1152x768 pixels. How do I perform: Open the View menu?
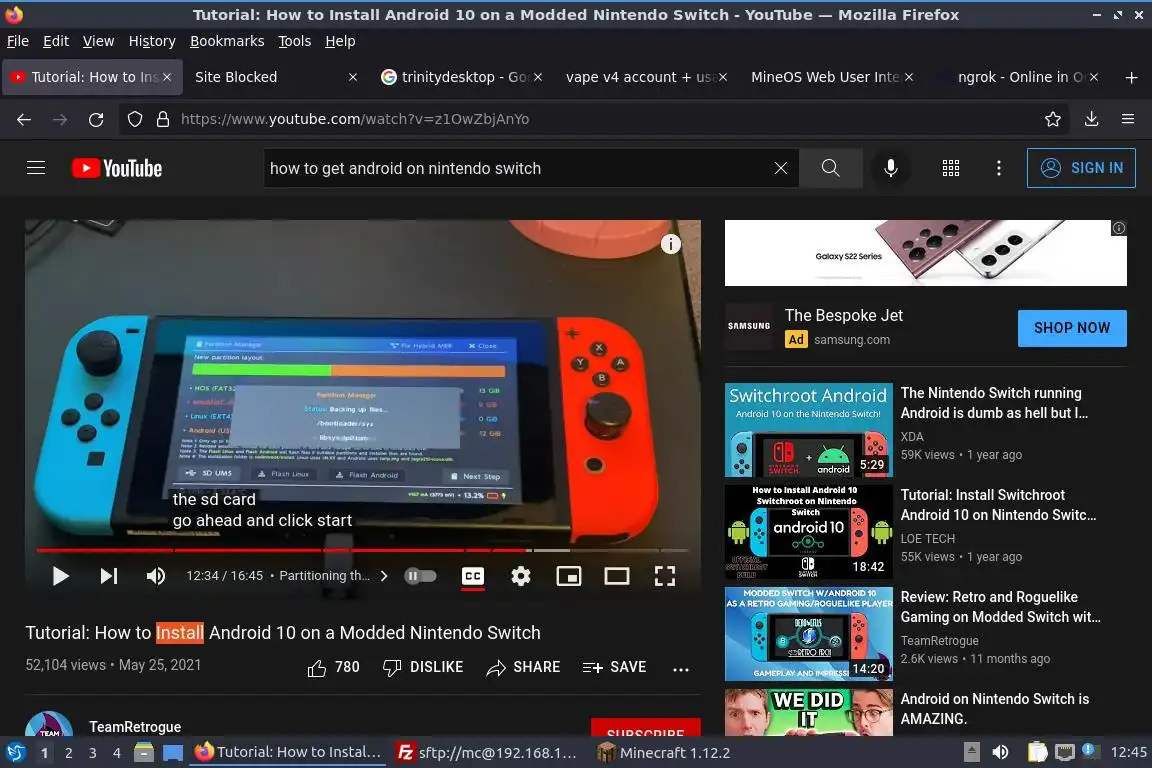98,41
